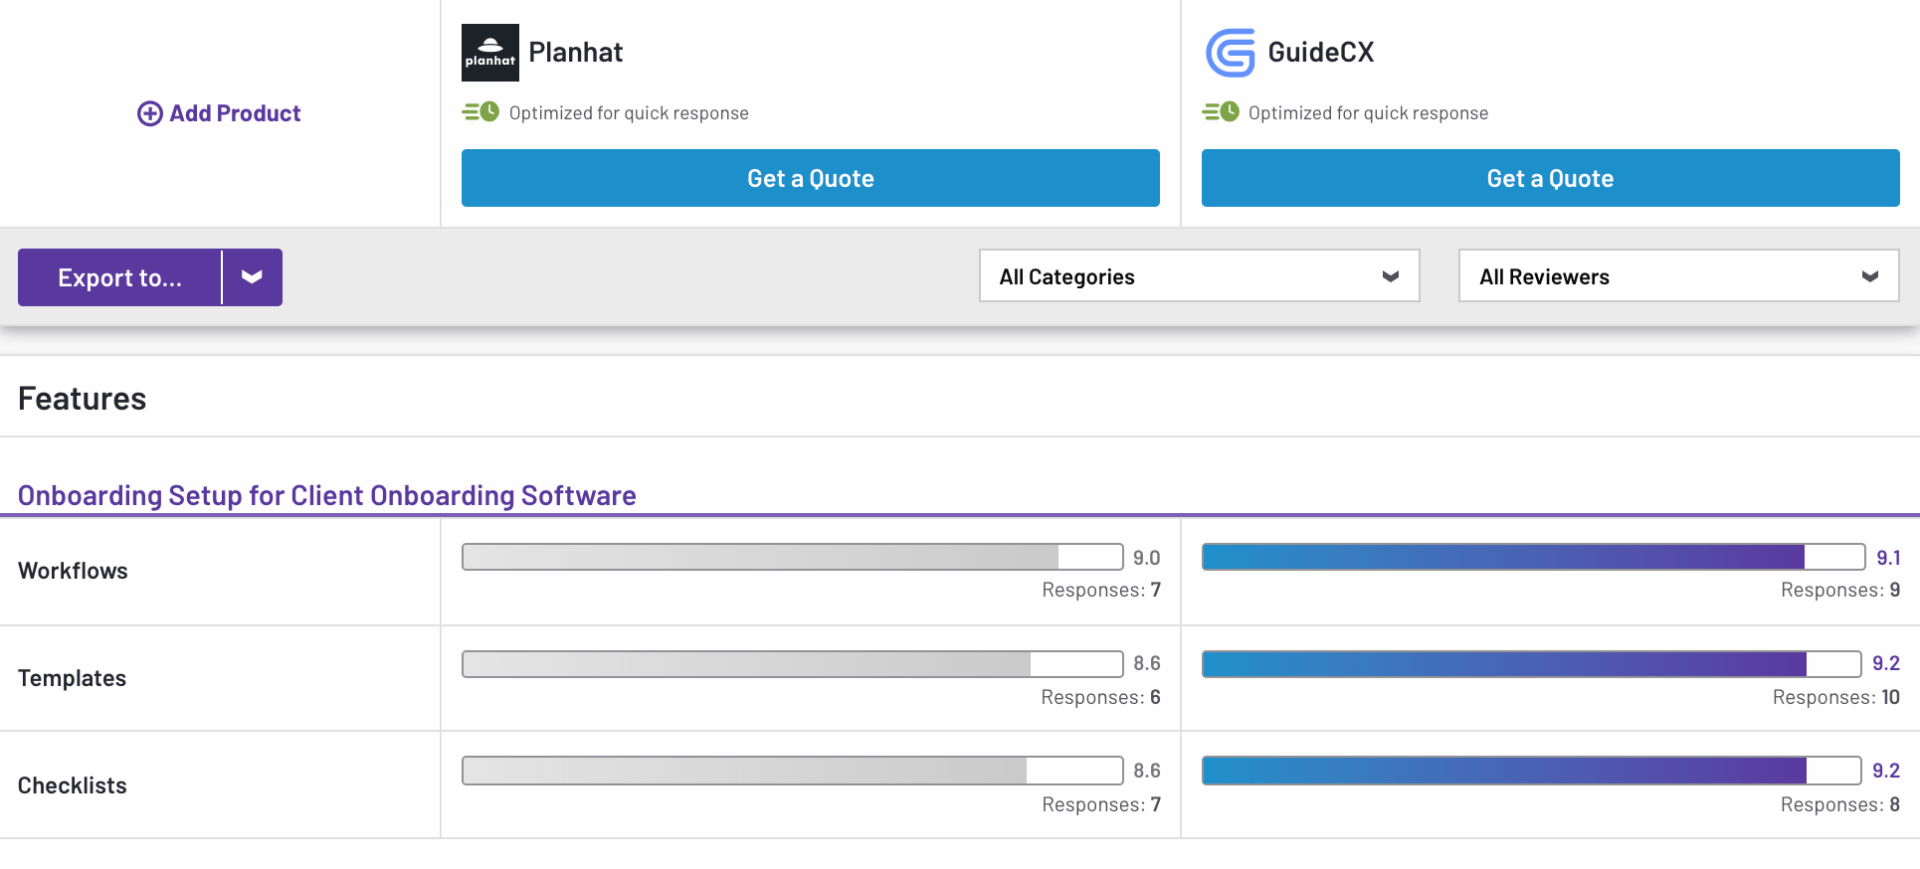Open the All Categories dropdown
The image size is (1920, 869).
pyautogui.click(x=1199, y=276)
